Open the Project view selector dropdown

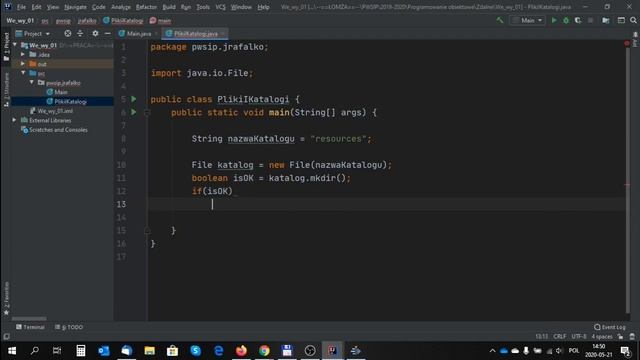click(x=33, y=33)
